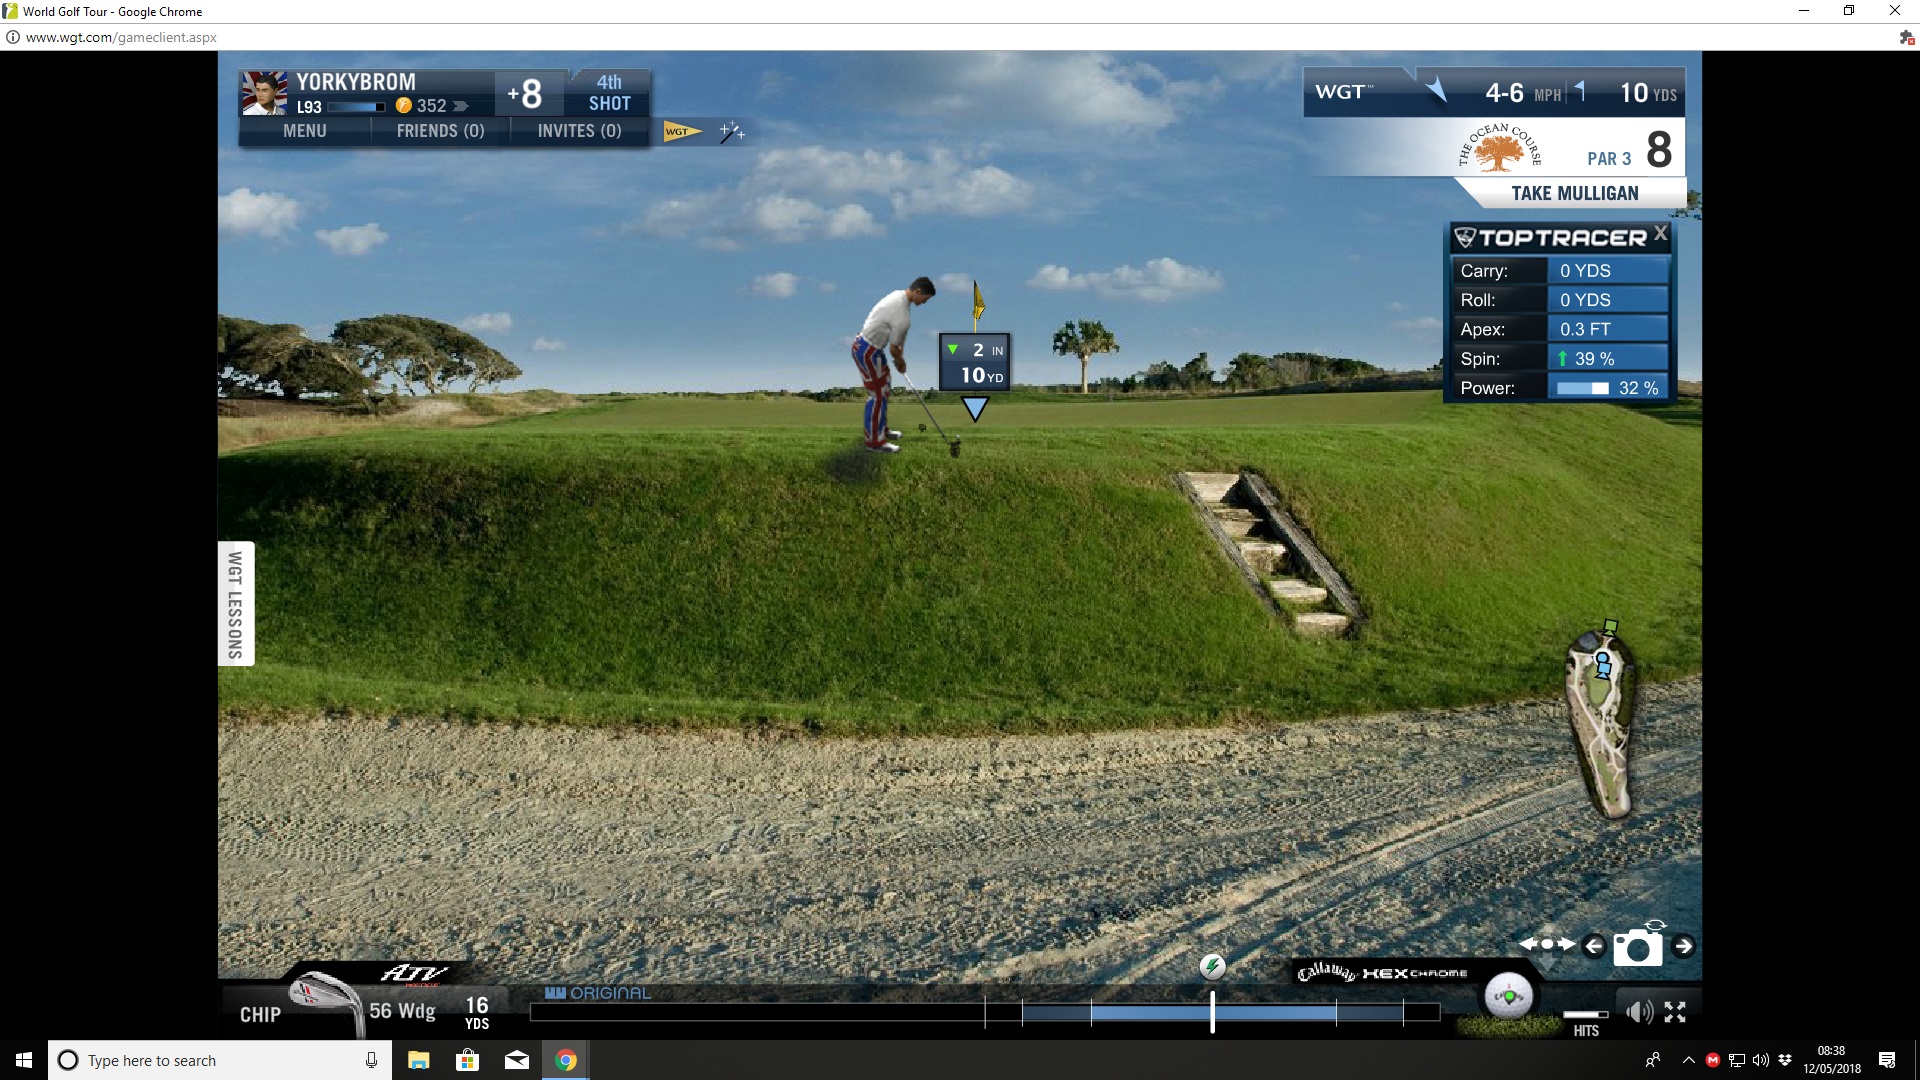Click the aim move arrows icon

1547,944
